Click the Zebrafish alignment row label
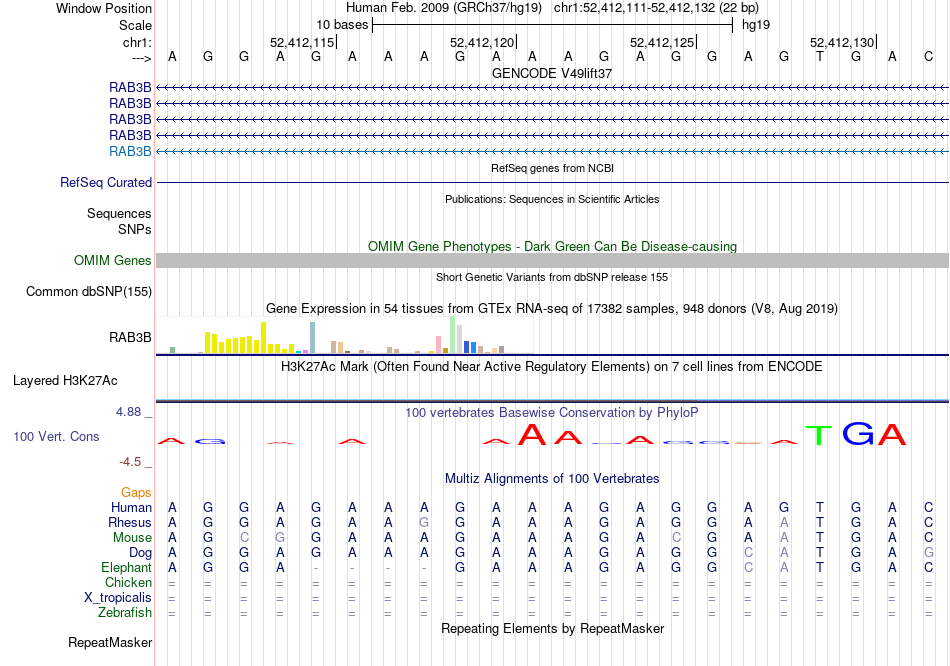This screenshot has width=950, height=666. (125, 613)
